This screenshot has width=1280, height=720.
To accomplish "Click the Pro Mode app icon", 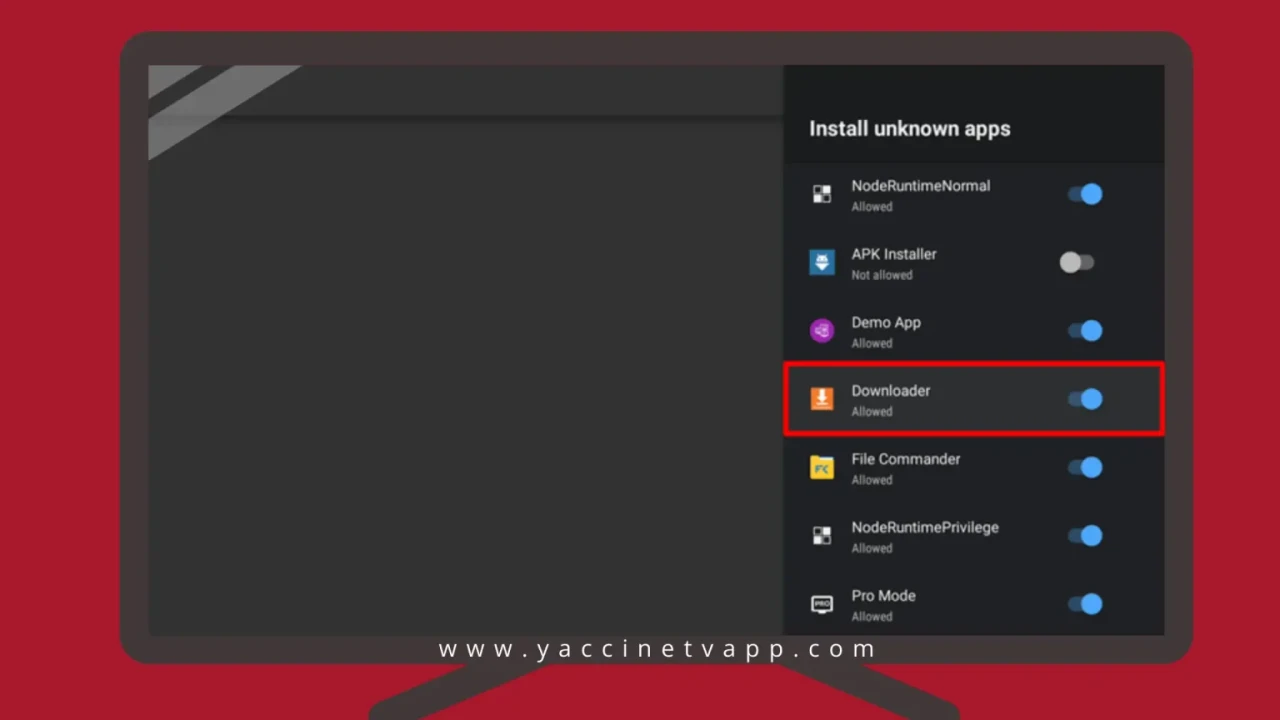I will [821, 604].
